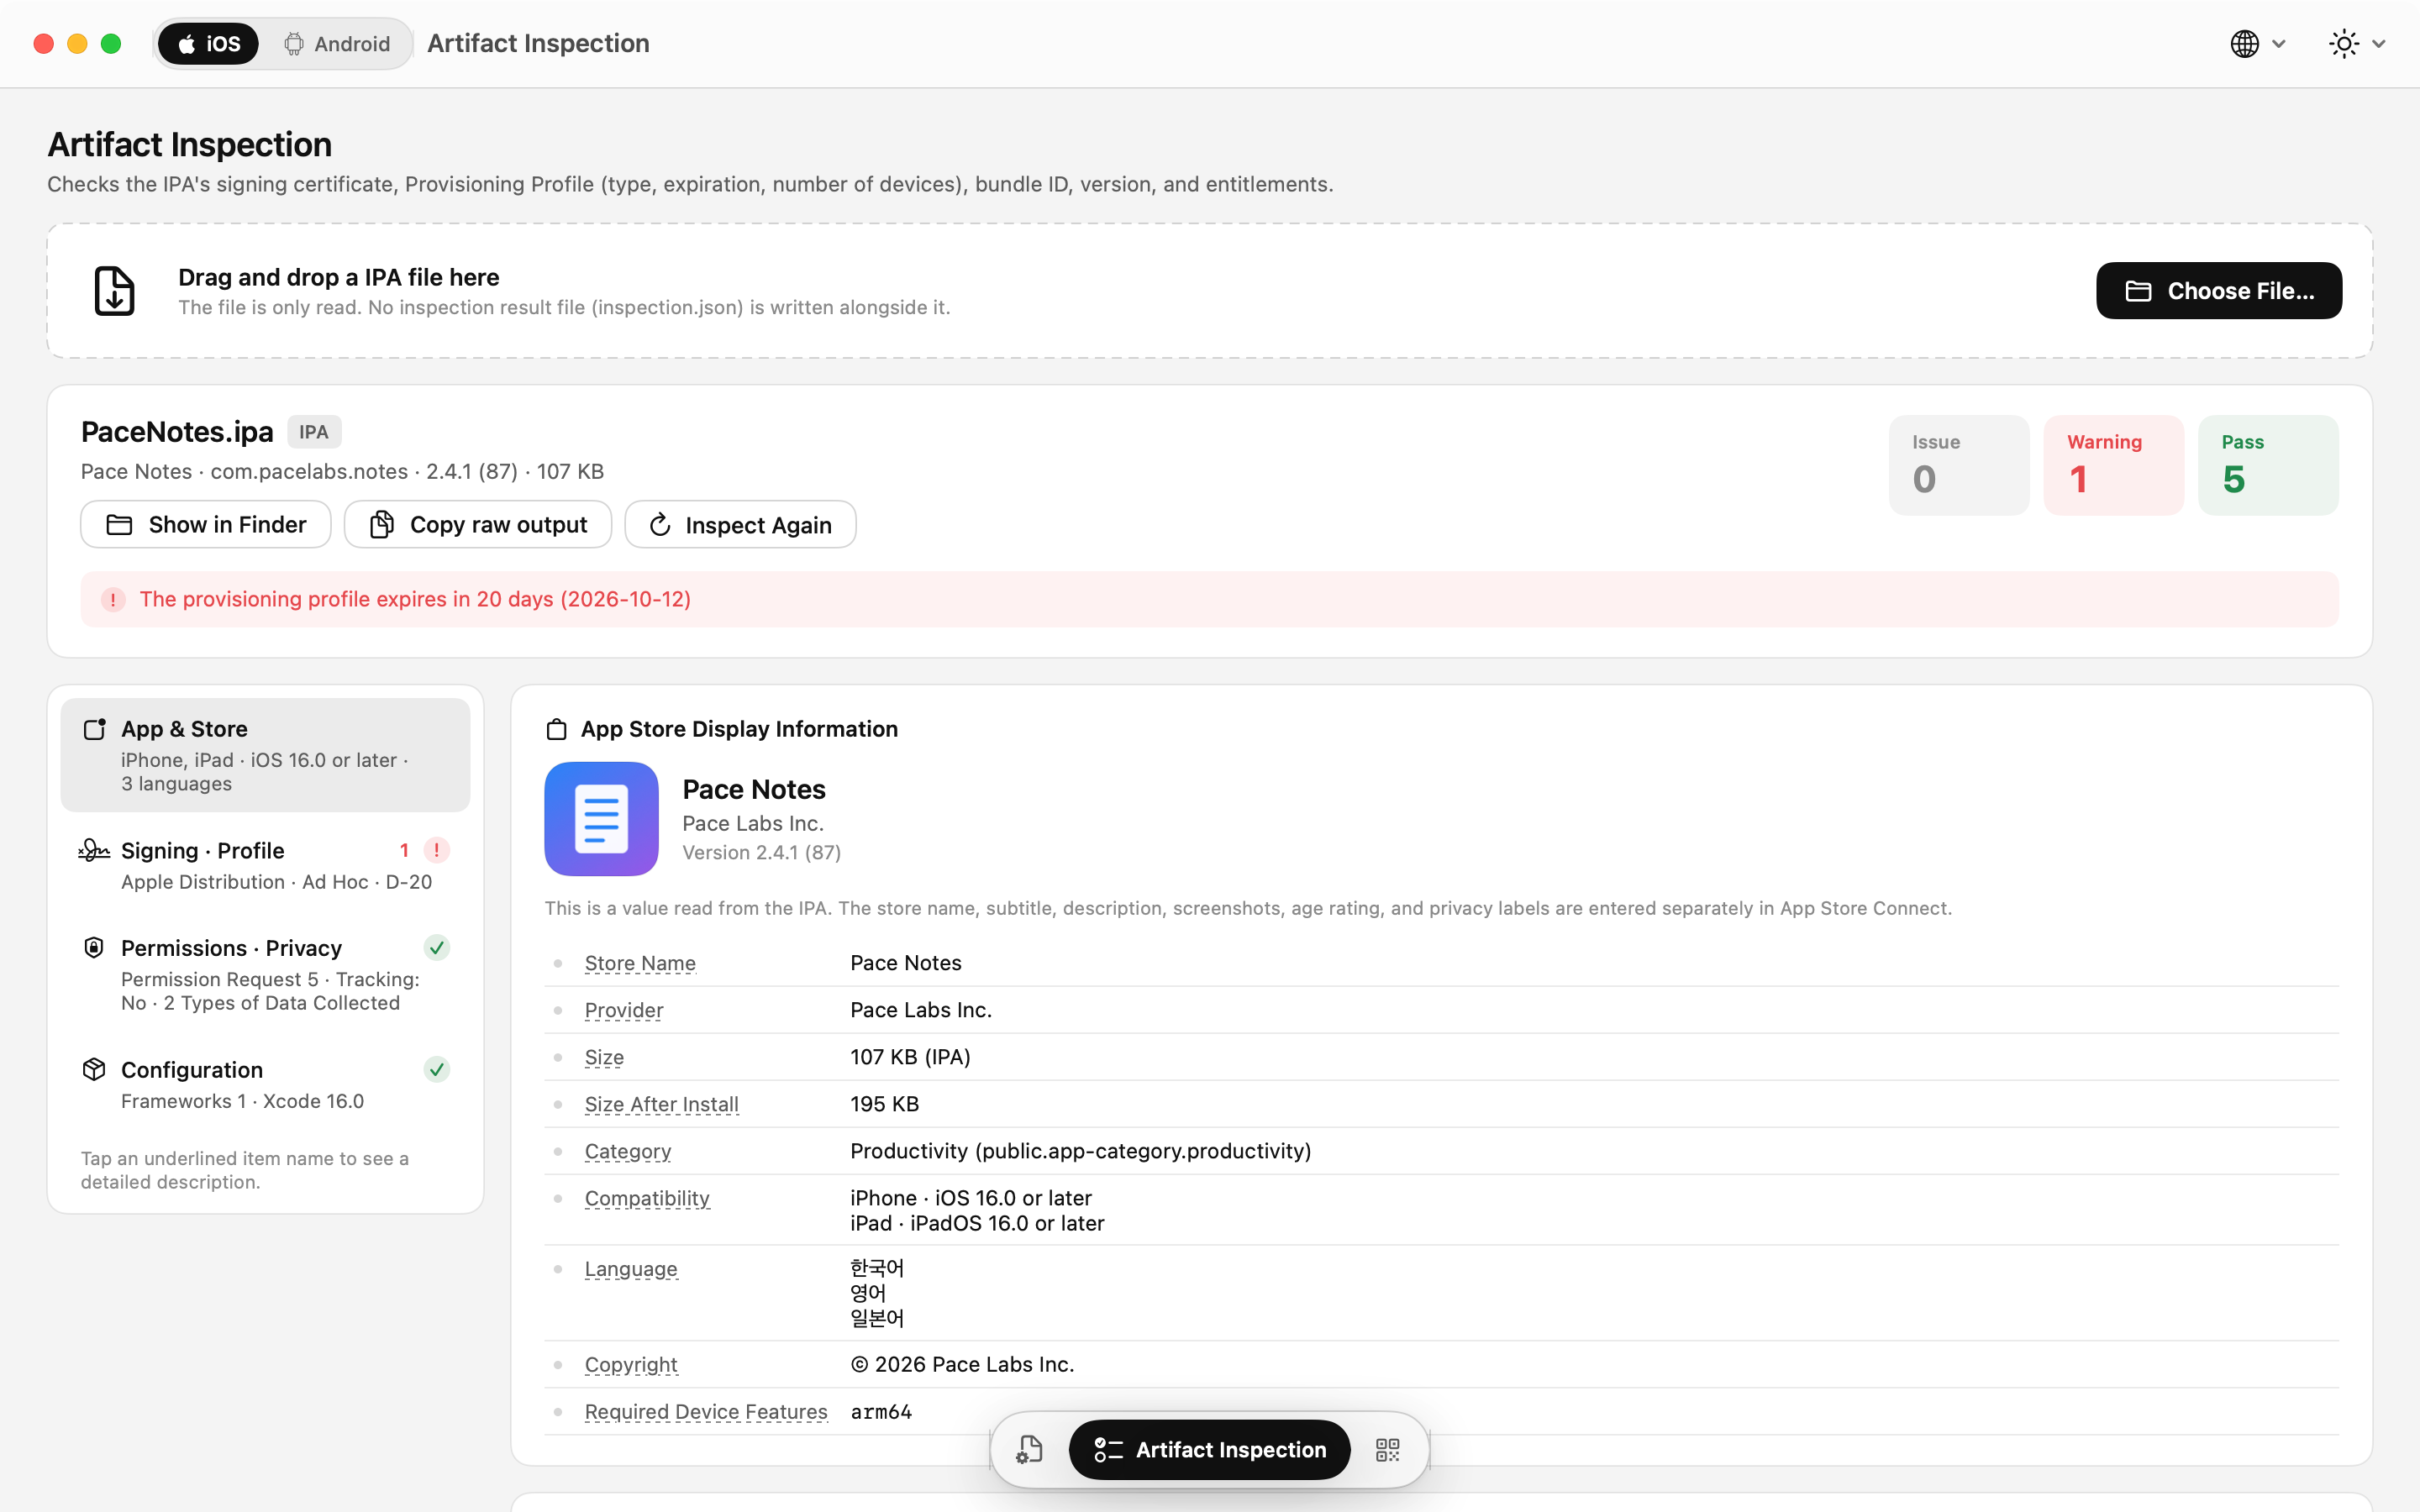Click the PaceNotes.ipa file name

point(177,432)
